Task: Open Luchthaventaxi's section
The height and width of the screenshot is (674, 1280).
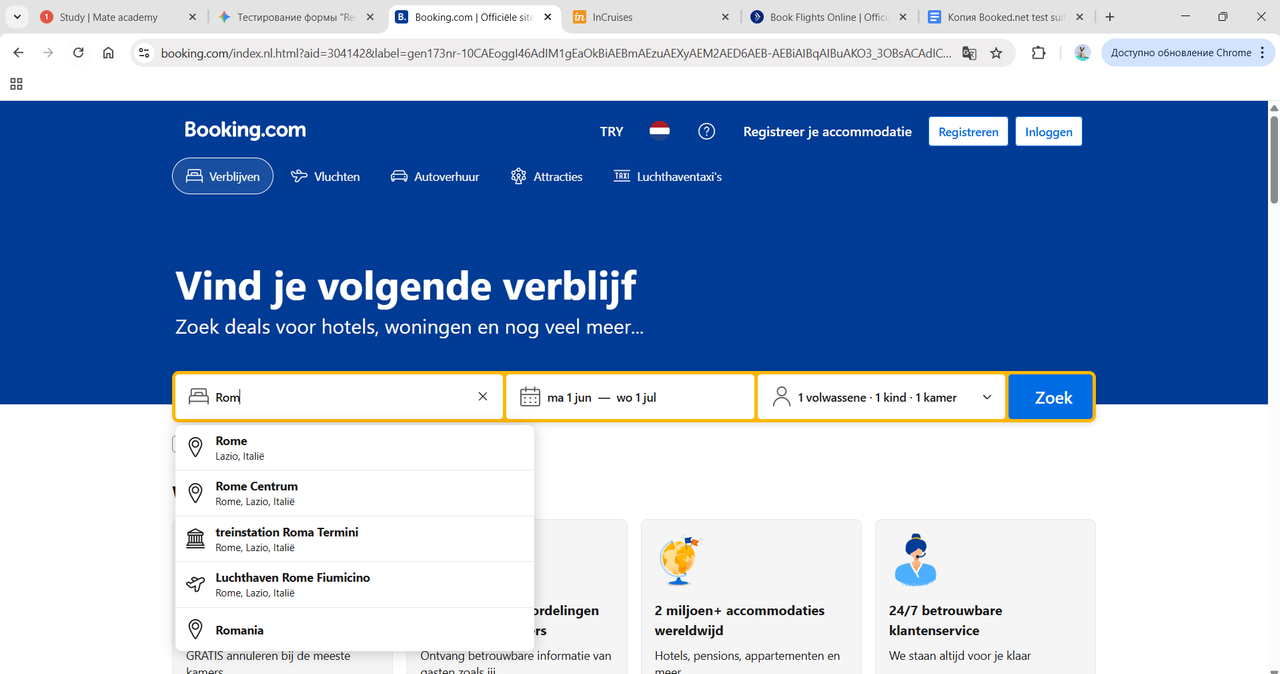Action: (x=667, y=176)
